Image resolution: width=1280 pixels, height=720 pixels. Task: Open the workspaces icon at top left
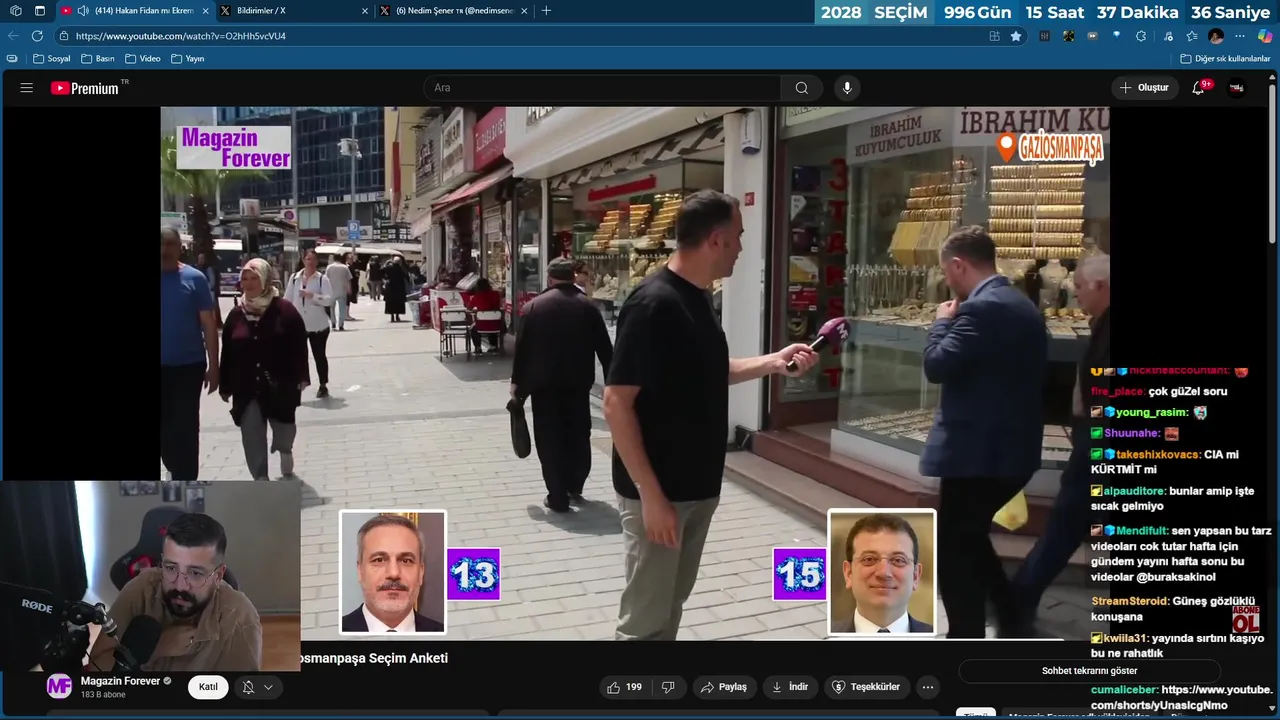point(15,10)
